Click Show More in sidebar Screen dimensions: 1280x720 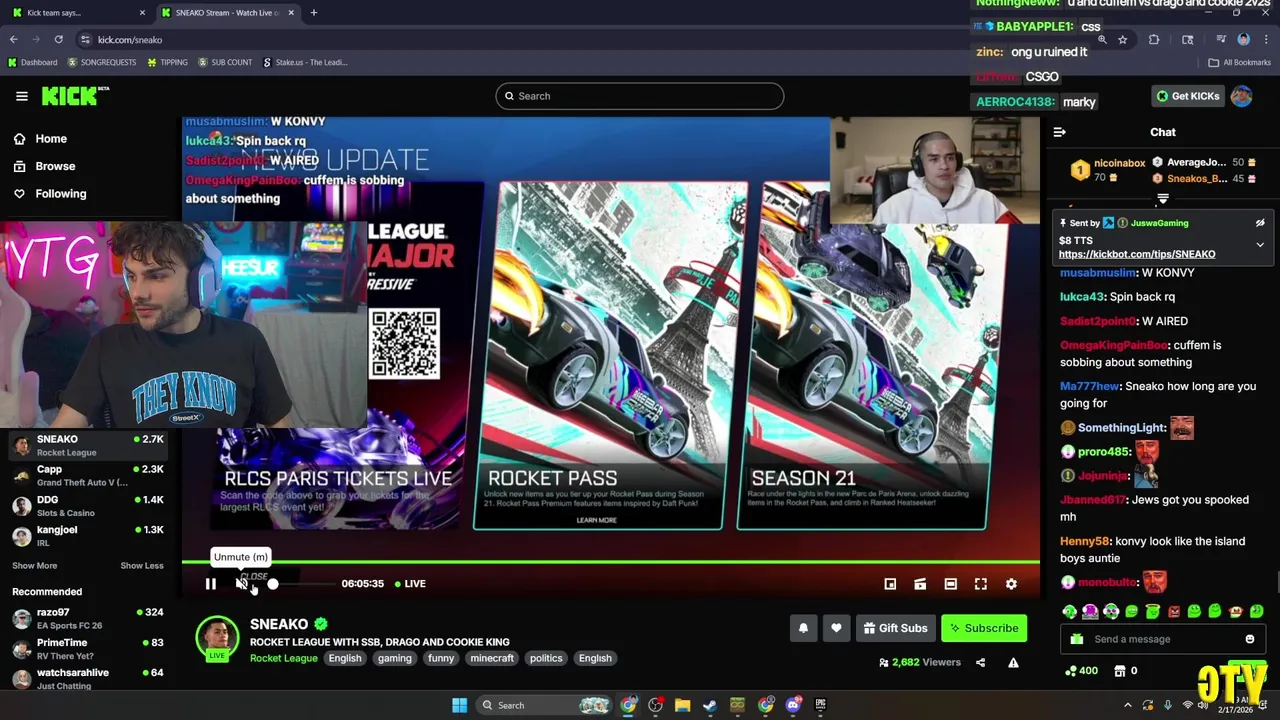pos(35,566)
